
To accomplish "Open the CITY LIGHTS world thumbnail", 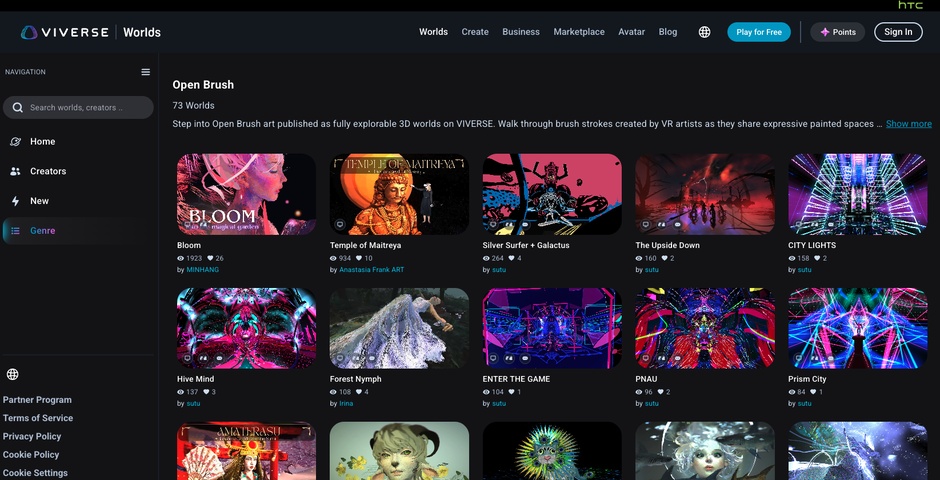I will pos(858,194).
